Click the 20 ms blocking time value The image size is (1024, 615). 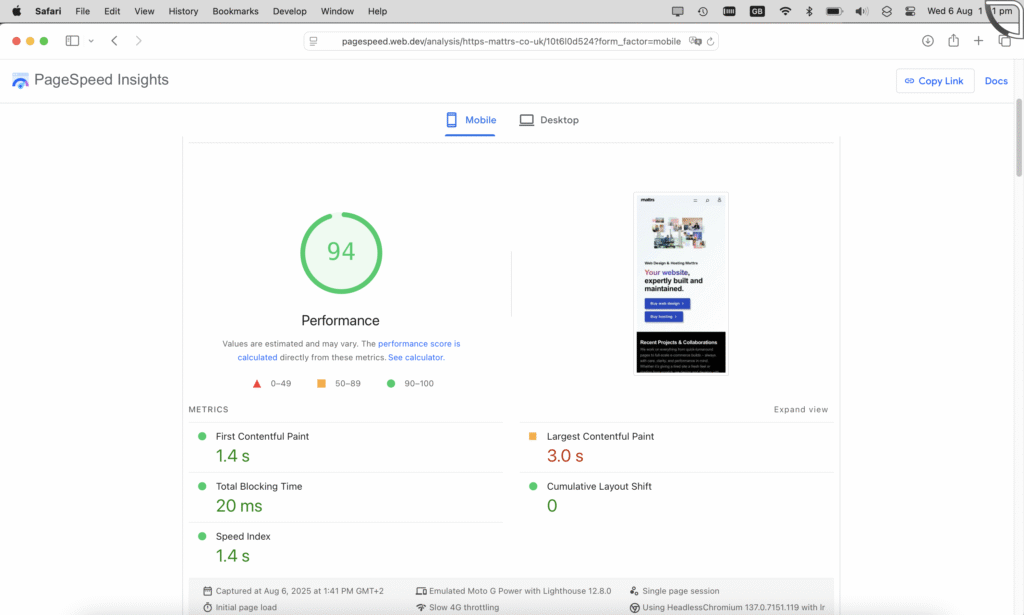click(239, 506)
